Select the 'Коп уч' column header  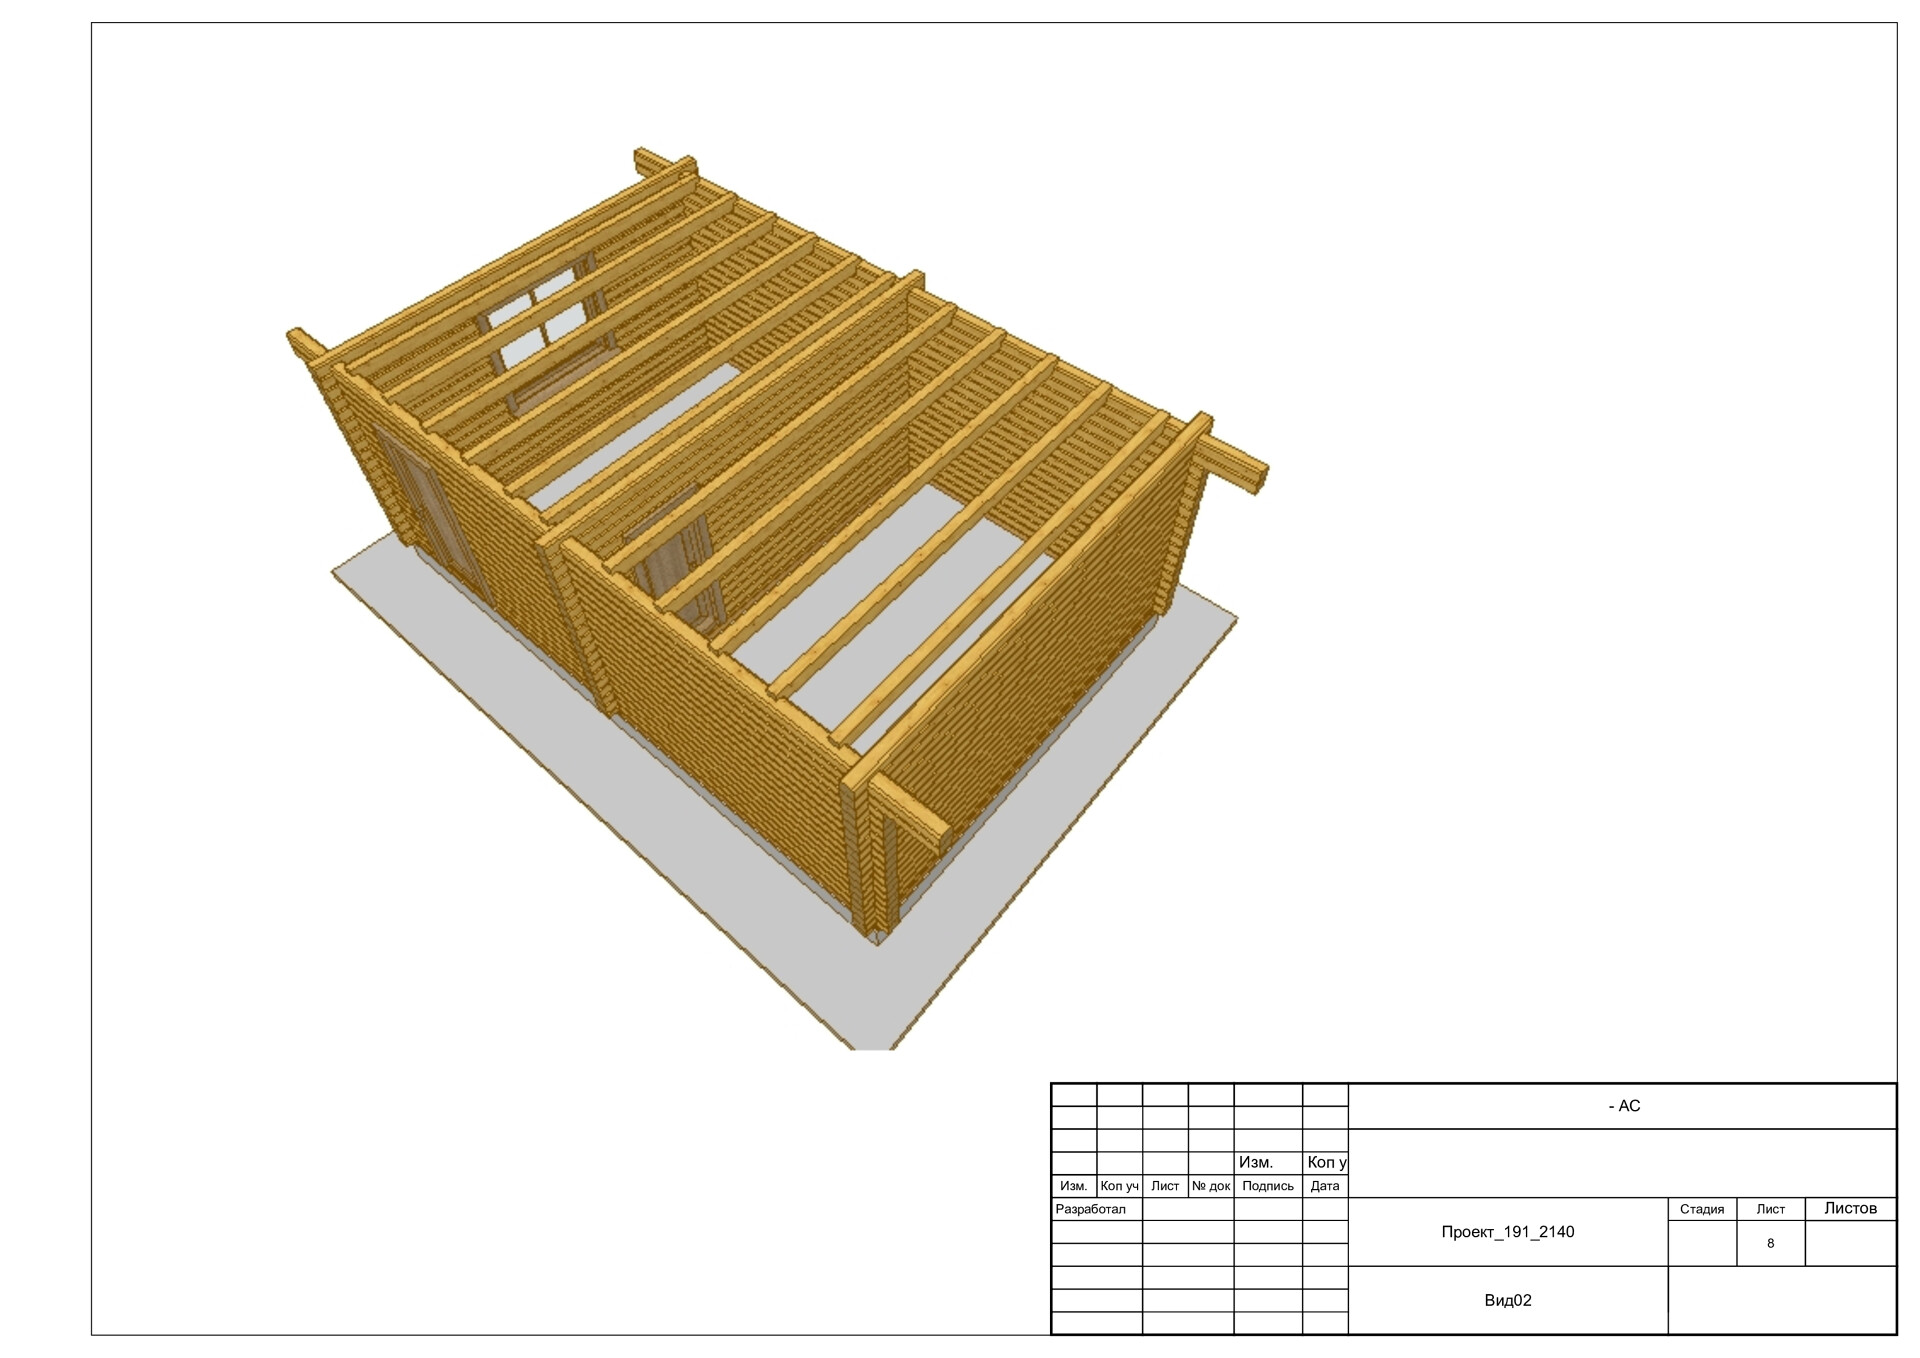(1119, 1186)
